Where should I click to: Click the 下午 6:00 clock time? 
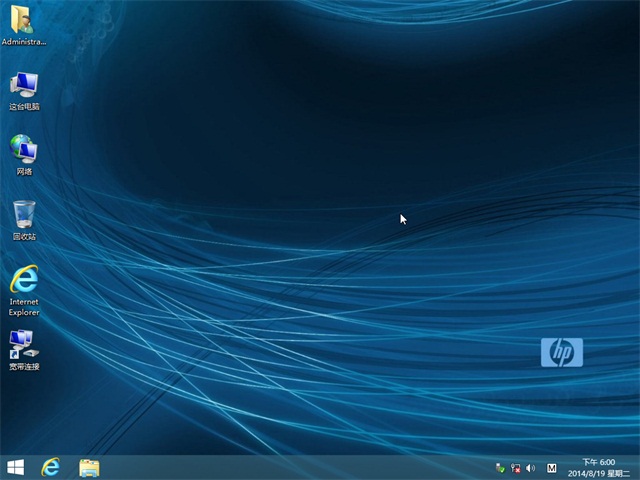tap(599, 462)
